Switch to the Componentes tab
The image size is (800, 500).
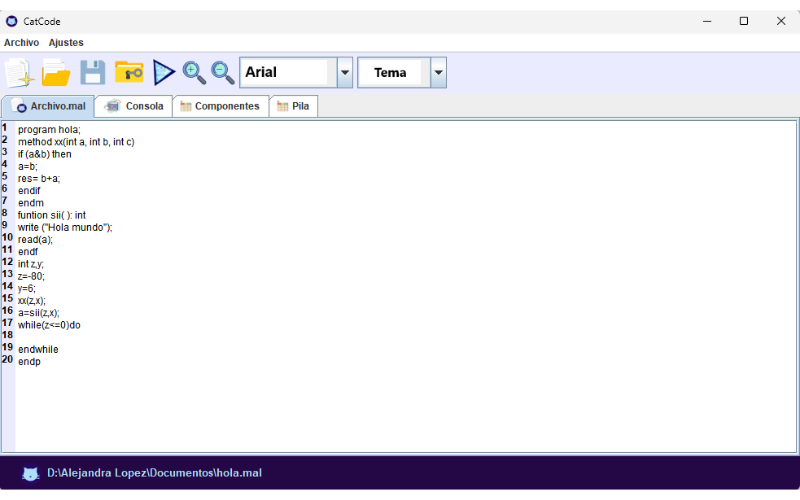(x=220, y=106)
